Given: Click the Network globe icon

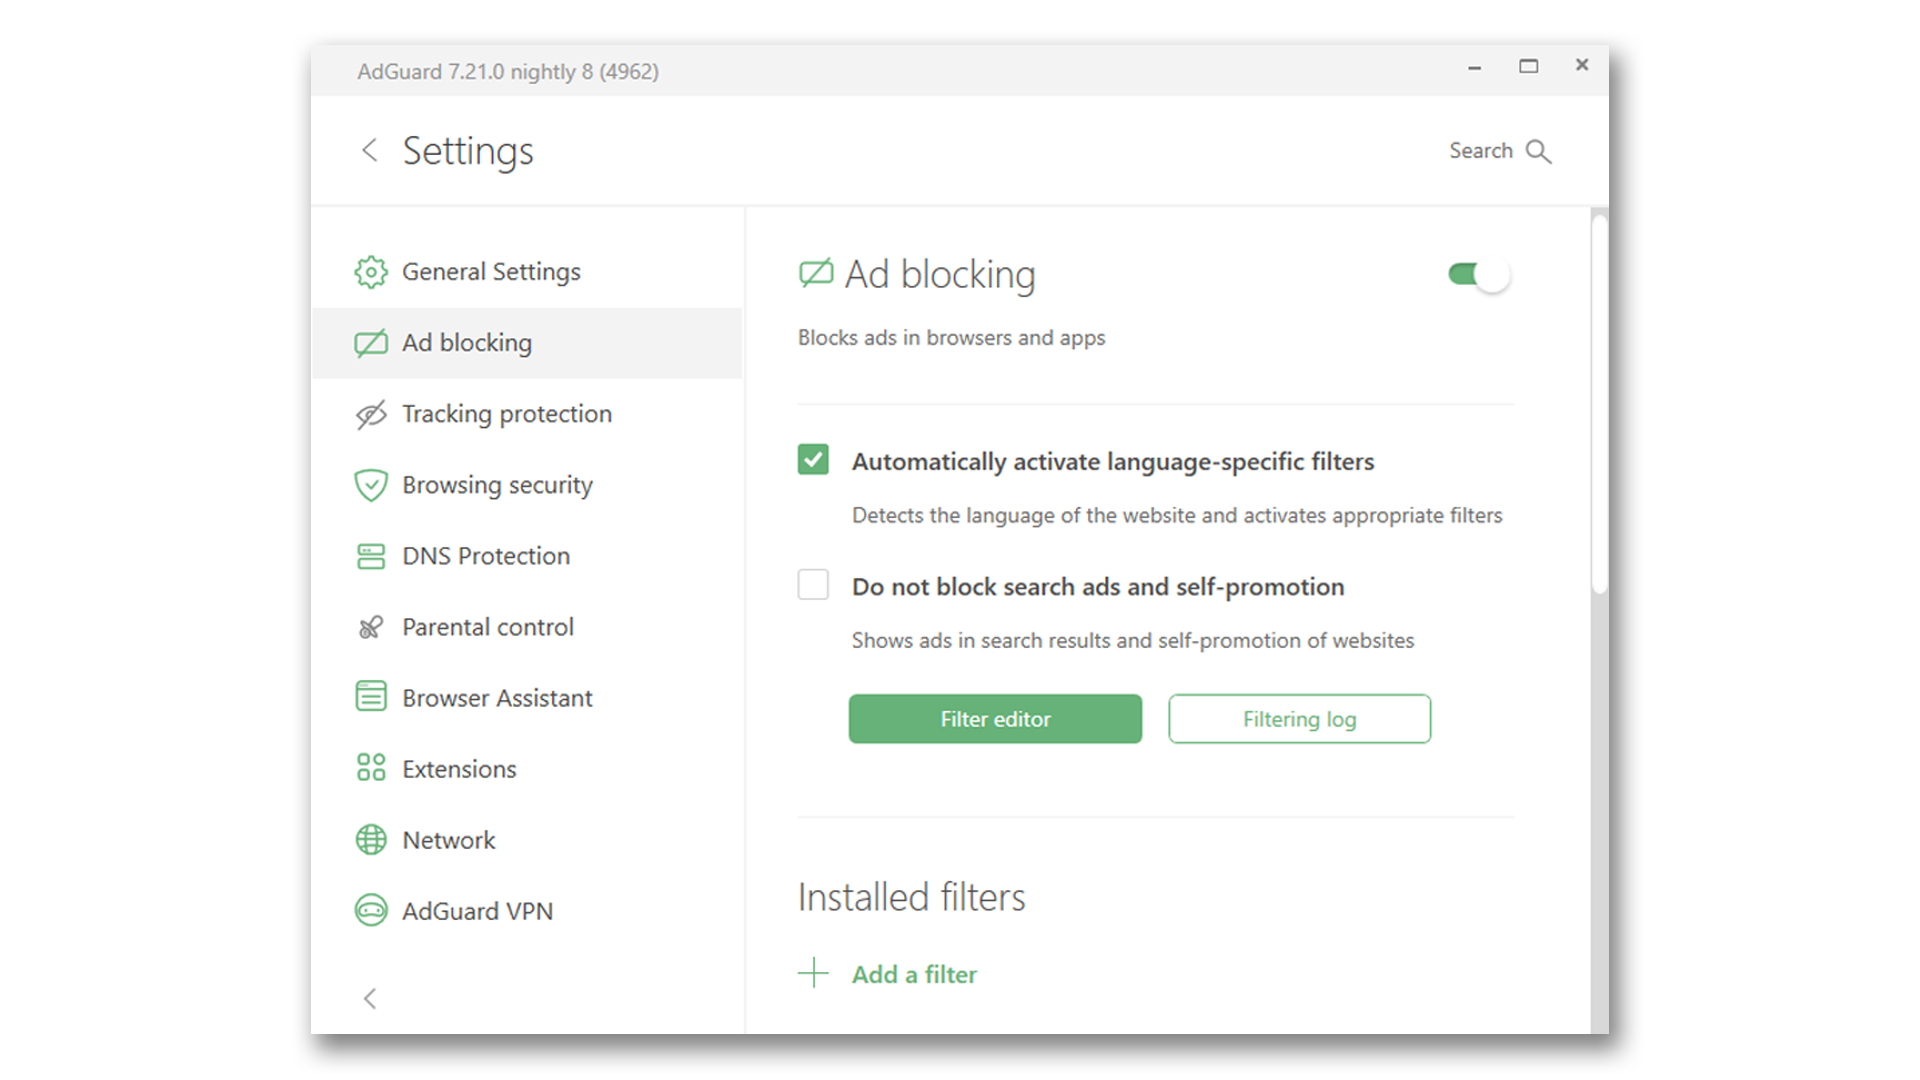Looking at the screenshot, I should point(370,839).
